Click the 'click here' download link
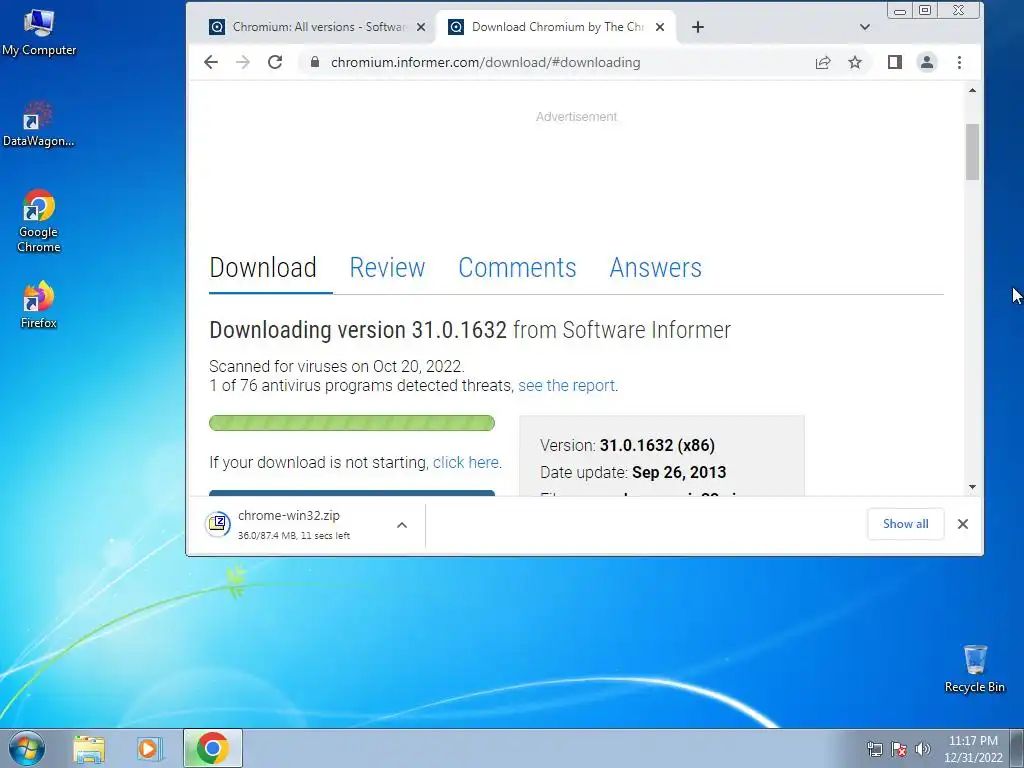The width and height of the screenshot is (1024, 768). pyautogui.click(x=466, y=462)
